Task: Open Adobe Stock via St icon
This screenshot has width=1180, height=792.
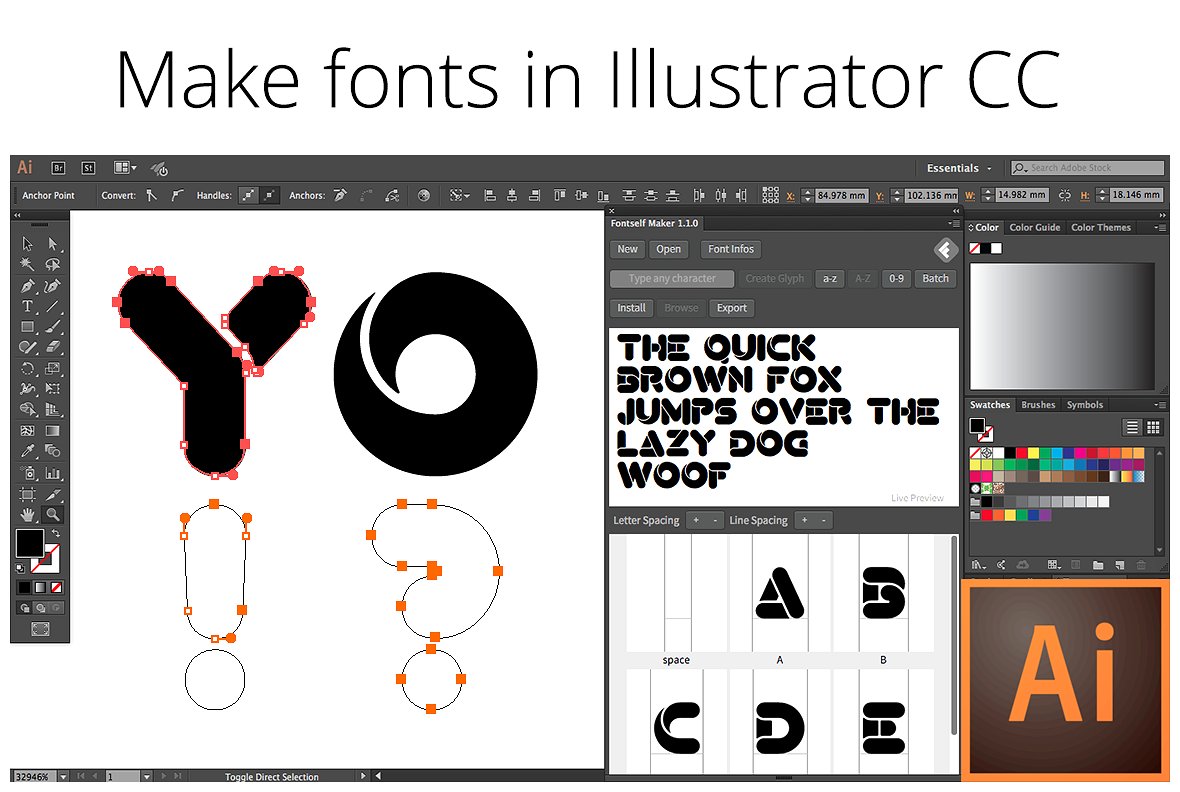Action: 88,168
